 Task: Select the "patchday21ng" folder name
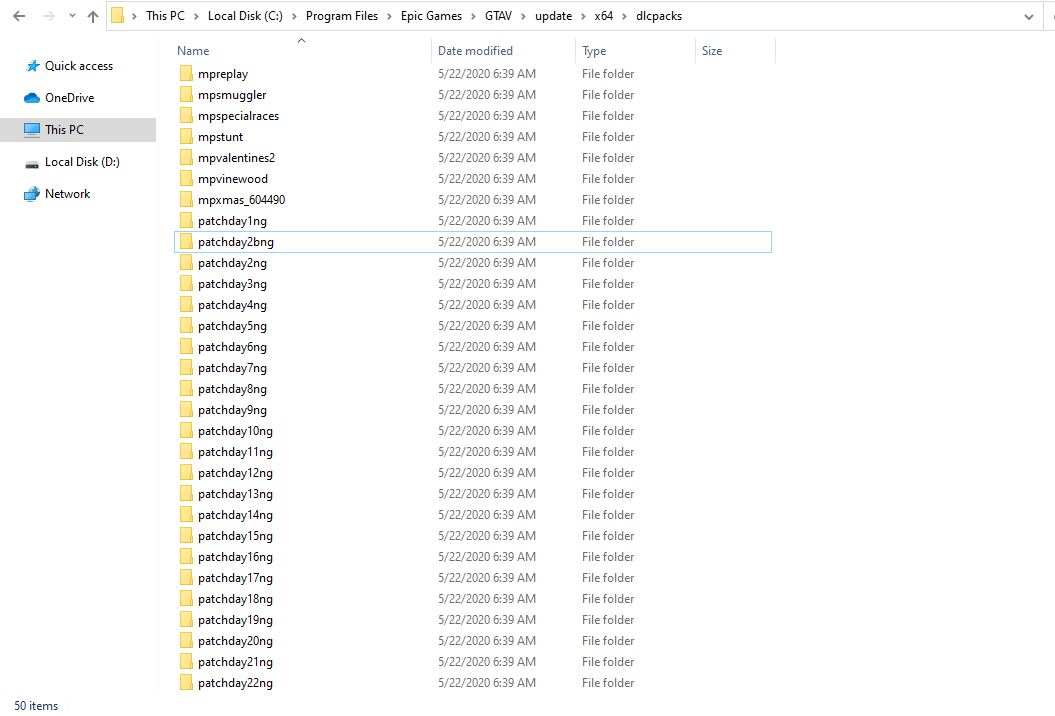coord(235,661)
